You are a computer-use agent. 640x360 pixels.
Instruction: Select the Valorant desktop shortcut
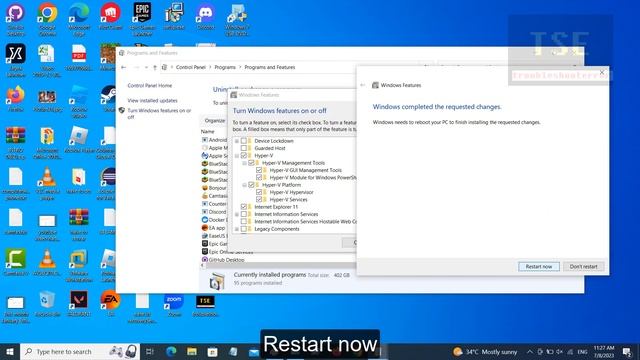tap(79, 304)
